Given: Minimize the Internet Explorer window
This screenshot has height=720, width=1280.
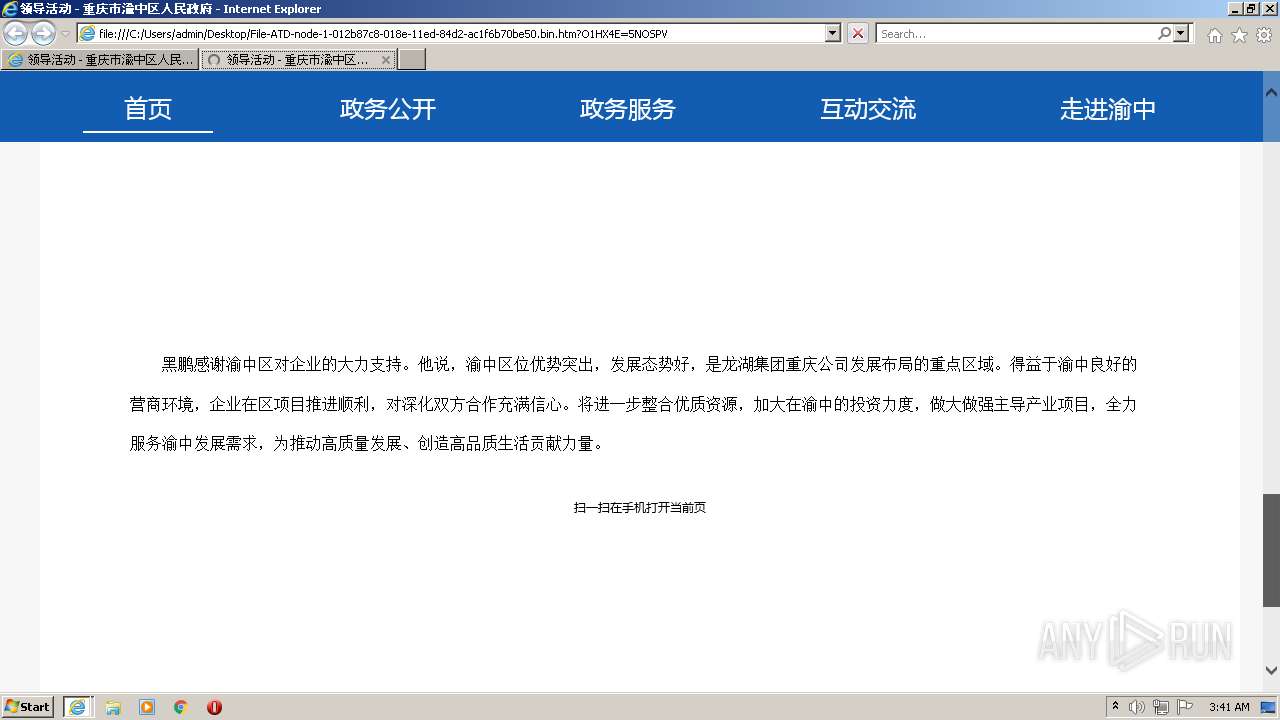Looking at the screenshot, I should click(1235, 9).
